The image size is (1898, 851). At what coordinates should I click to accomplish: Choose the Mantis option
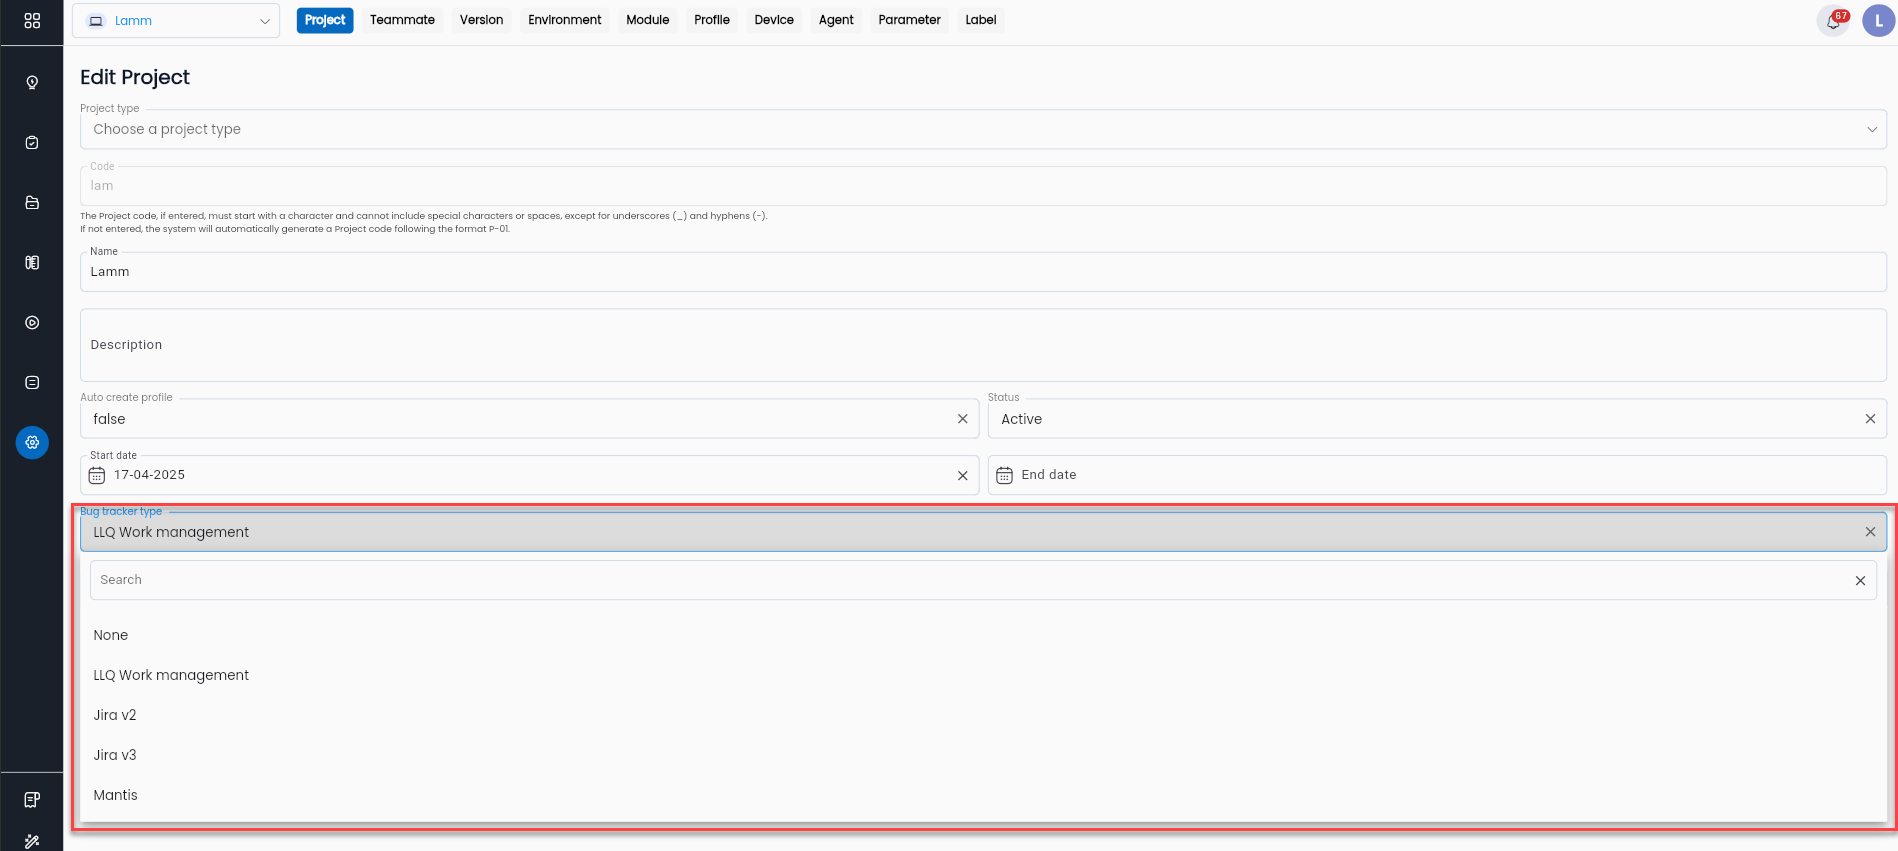pyautogui.click(x=983, y=795)
